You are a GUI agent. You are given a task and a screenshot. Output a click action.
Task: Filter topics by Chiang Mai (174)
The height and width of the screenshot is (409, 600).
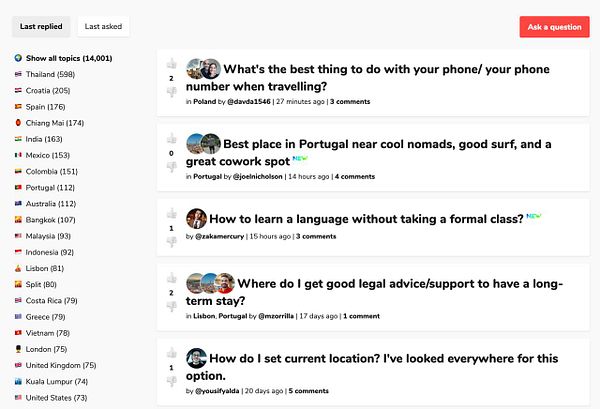[x=54, y=123]
